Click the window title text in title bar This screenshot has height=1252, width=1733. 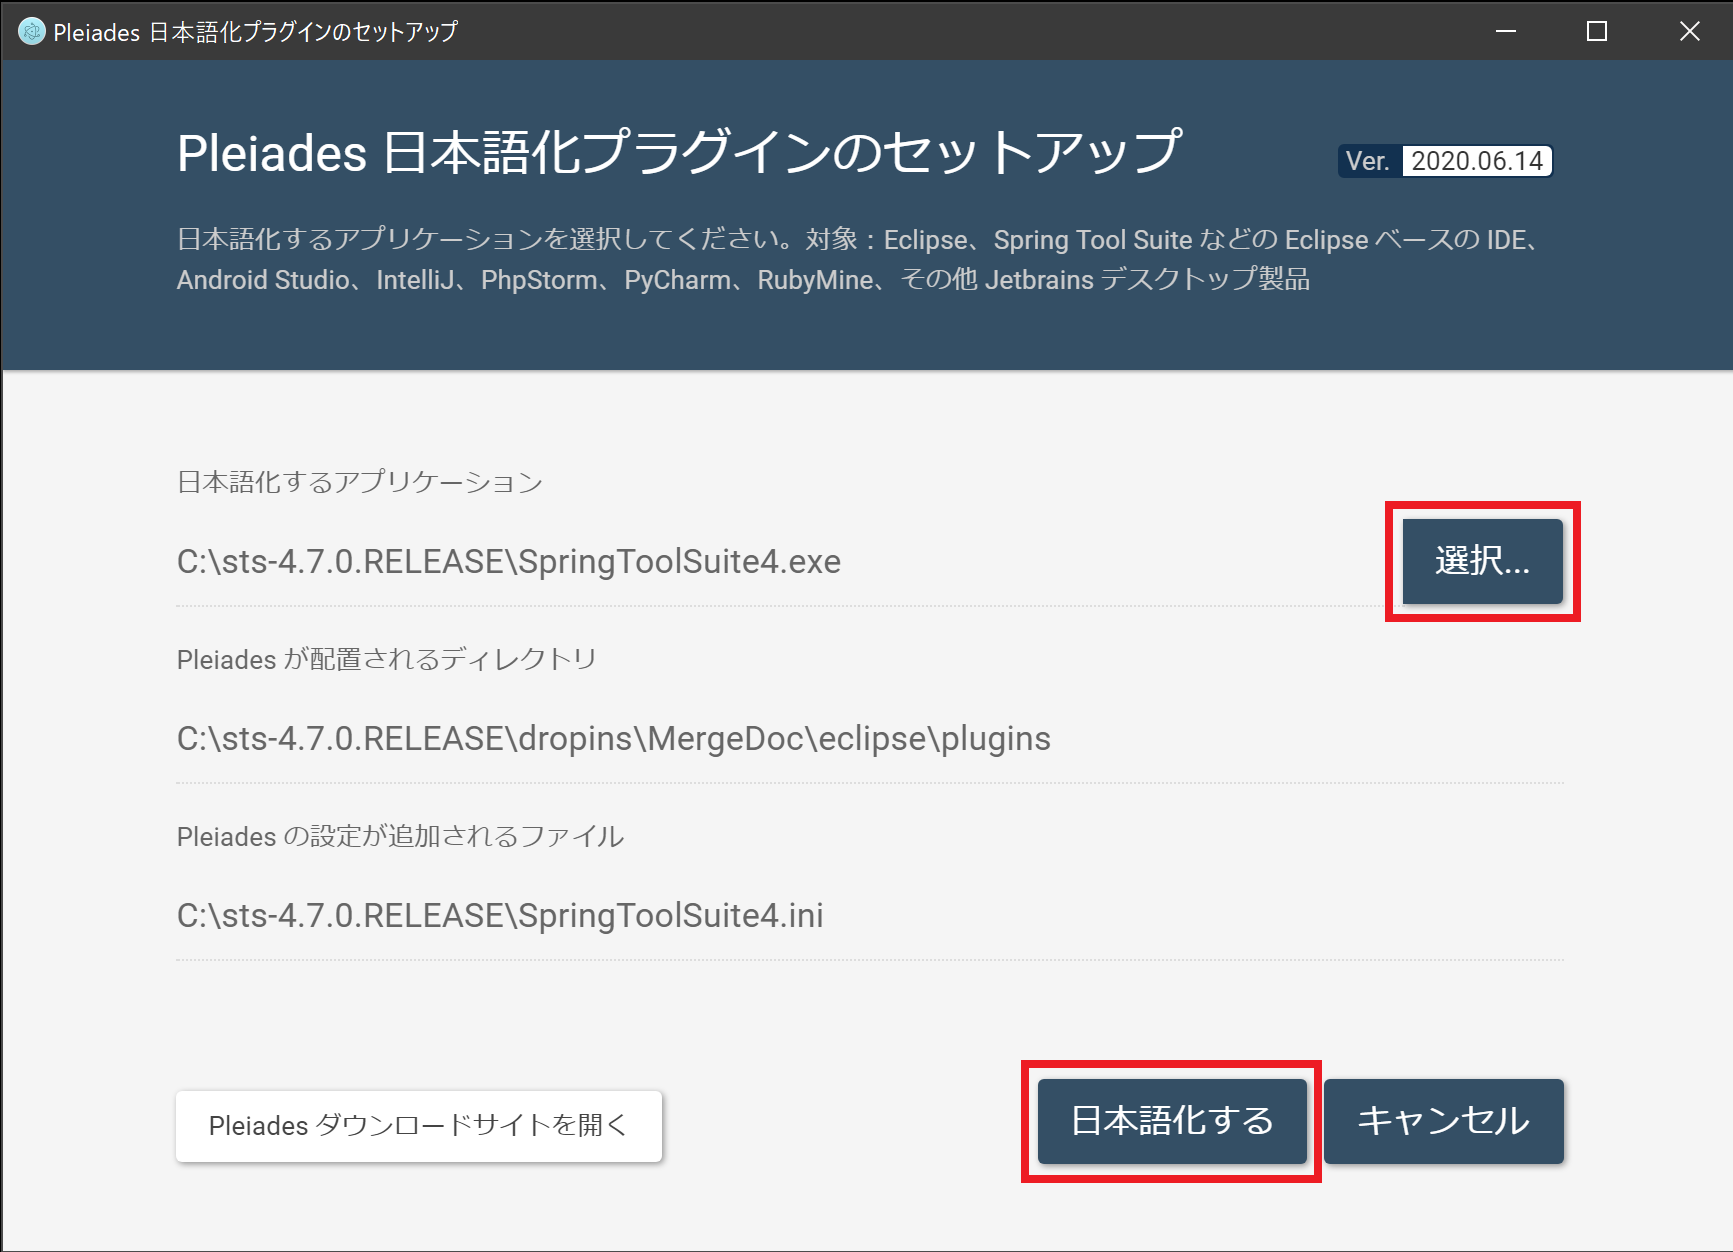click(255, 32)
